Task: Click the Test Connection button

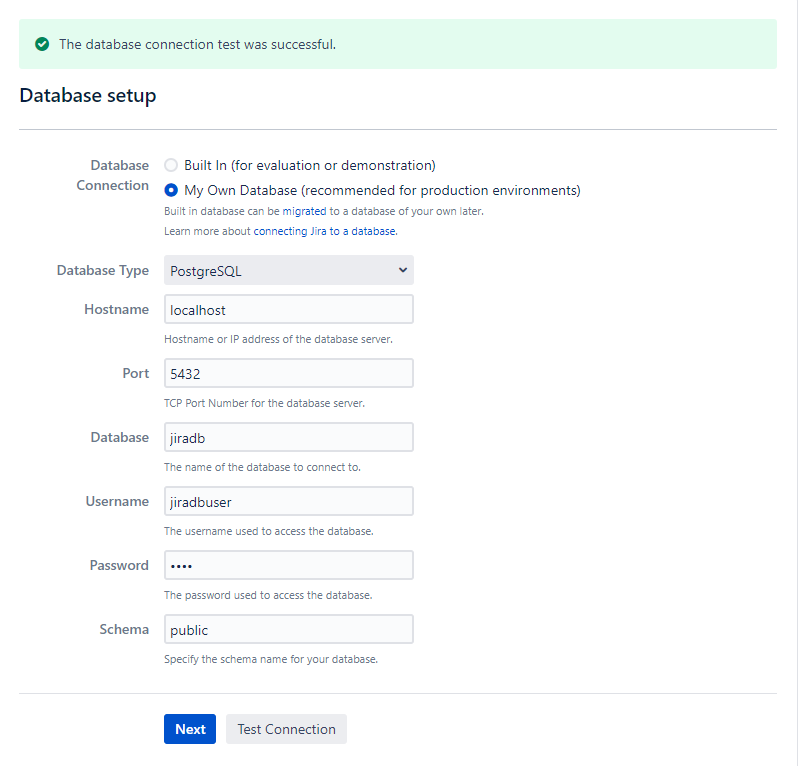Action: point(287,729)
